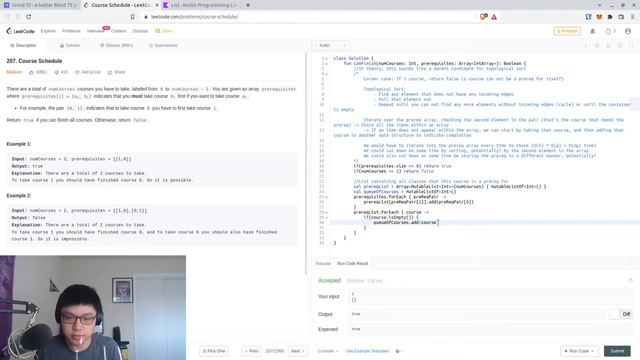
Task: Click the LeetCode logo
Action: tap(20, 31)
